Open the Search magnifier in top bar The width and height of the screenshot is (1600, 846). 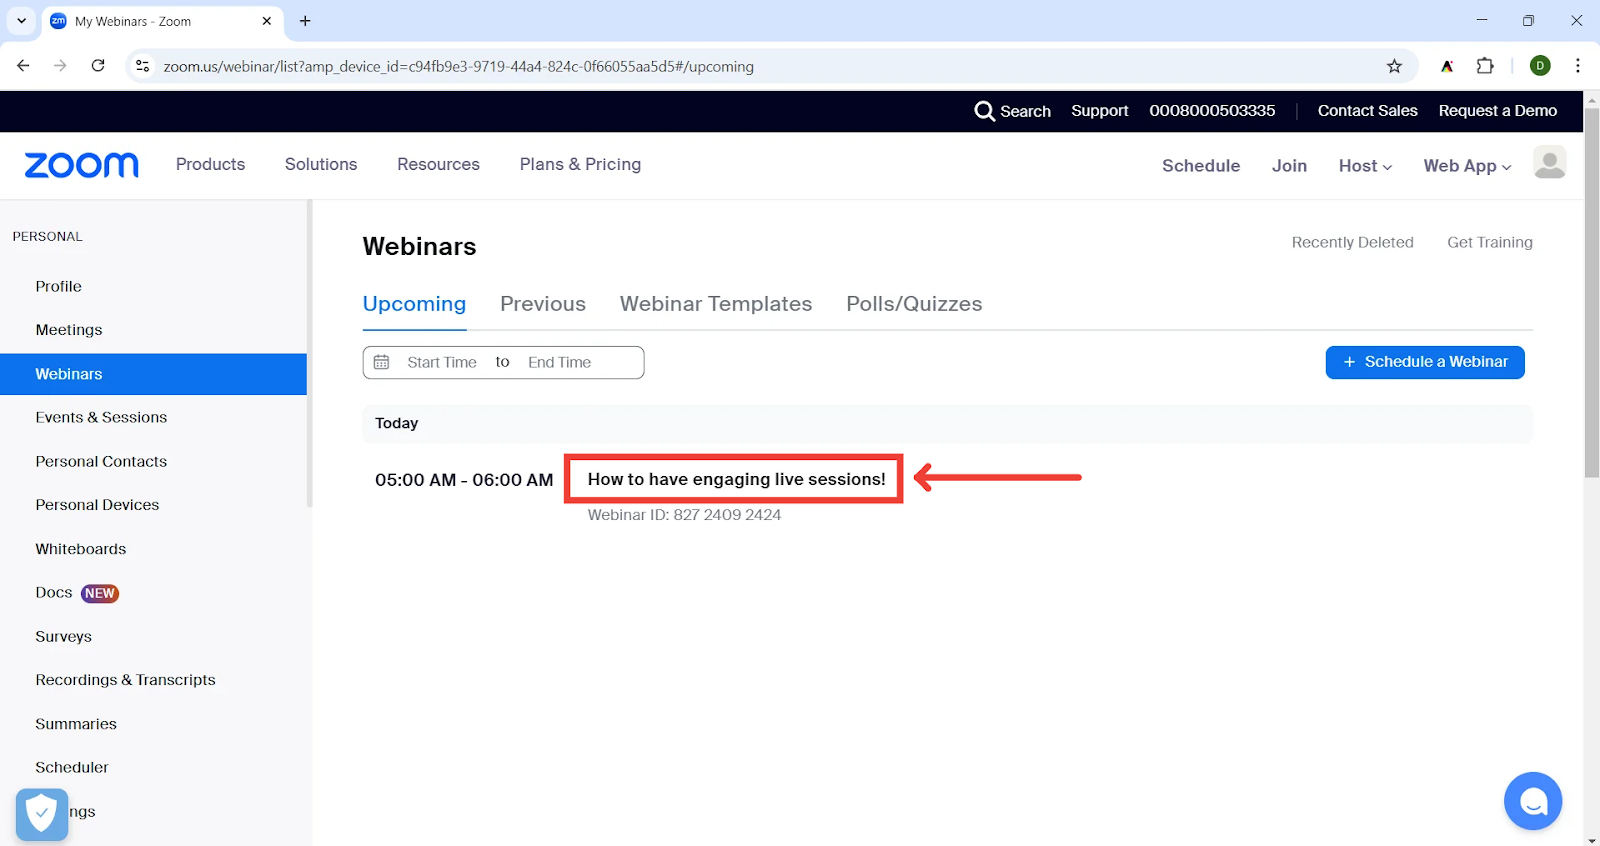[985, 111]
